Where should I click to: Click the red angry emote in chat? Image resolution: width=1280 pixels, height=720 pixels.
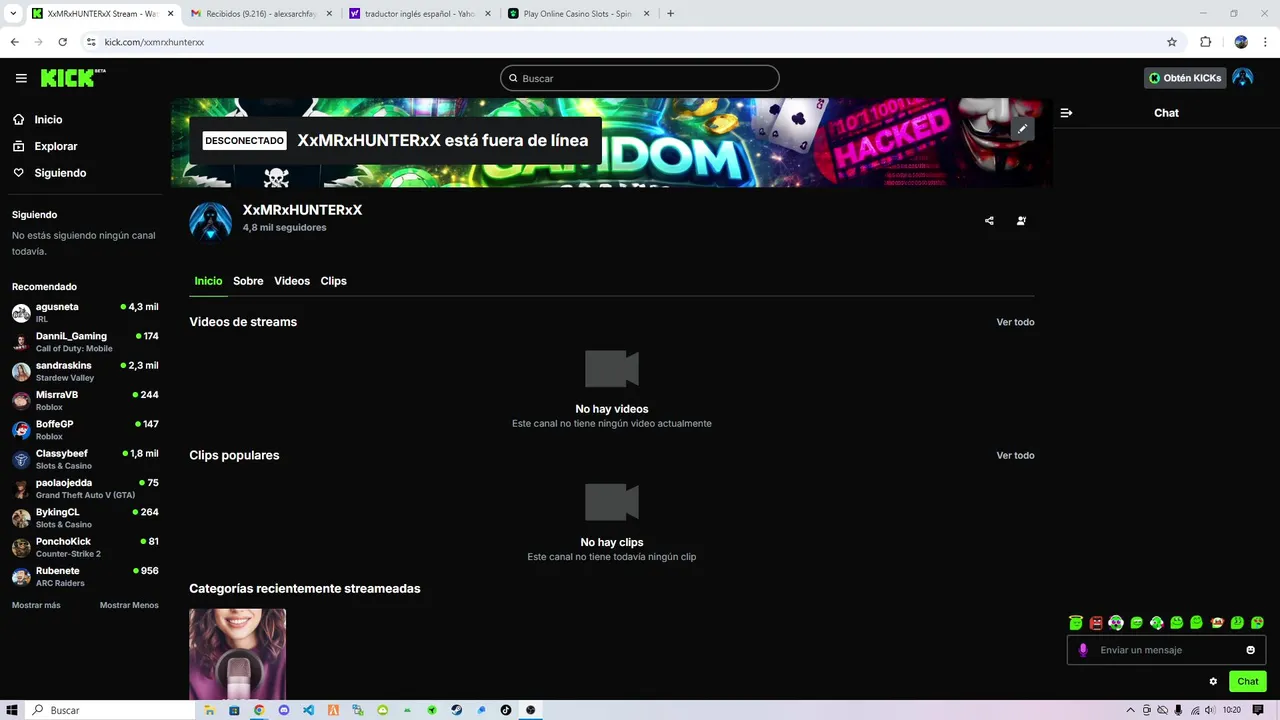point(1096,623)
